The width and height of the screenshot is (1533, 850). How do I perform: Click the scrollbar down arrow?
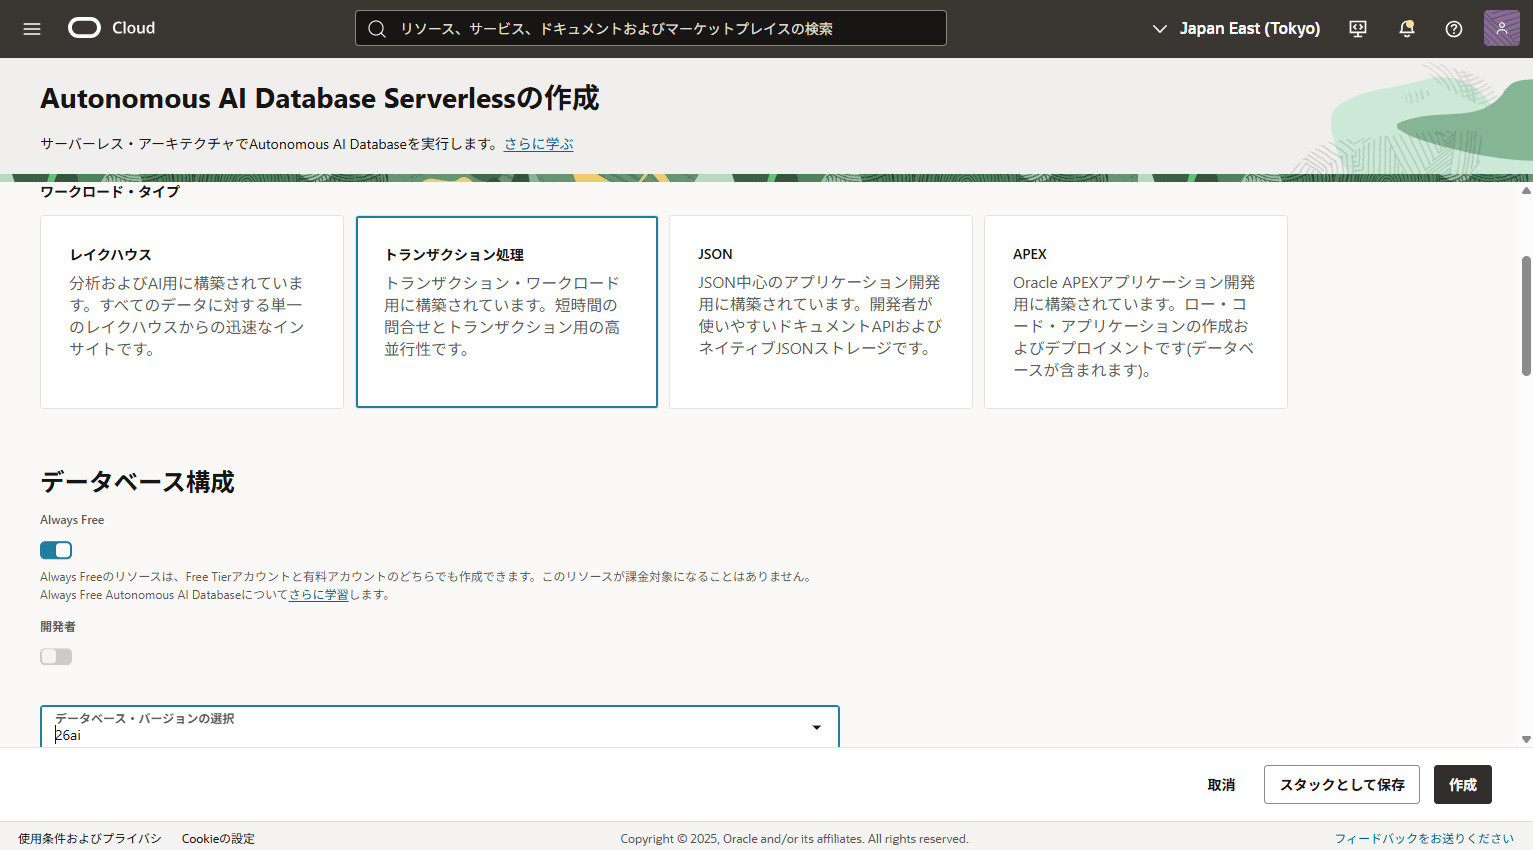[1526, 739]
